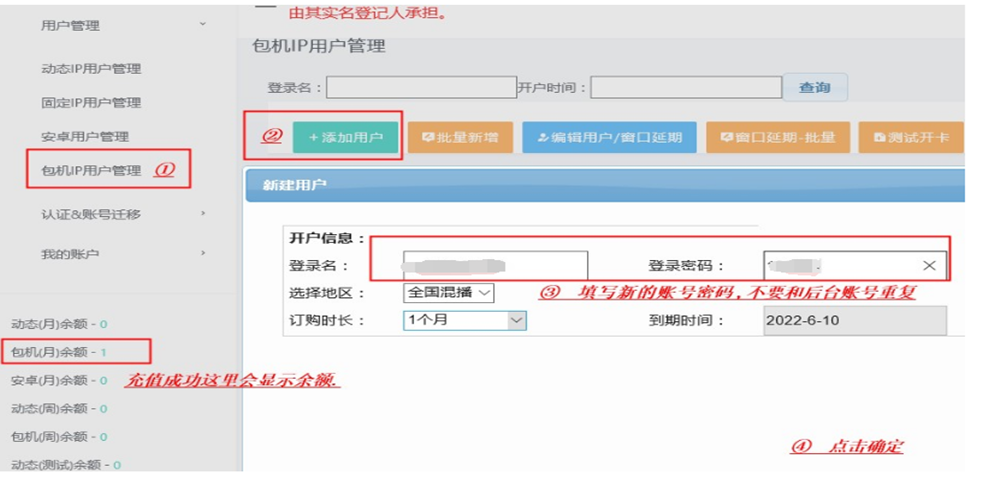The image size is (988, 502).
Task: Open 动态IP用户管理 in the sidebar
Action: (x=91, y=69)
